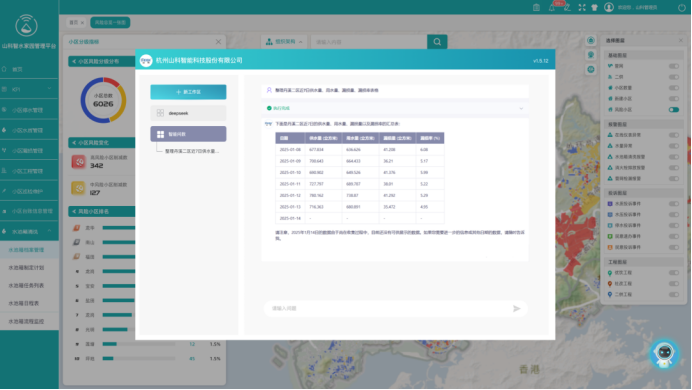Click the 新工作区 button
The image size is (692, 390).
[188, 92]
